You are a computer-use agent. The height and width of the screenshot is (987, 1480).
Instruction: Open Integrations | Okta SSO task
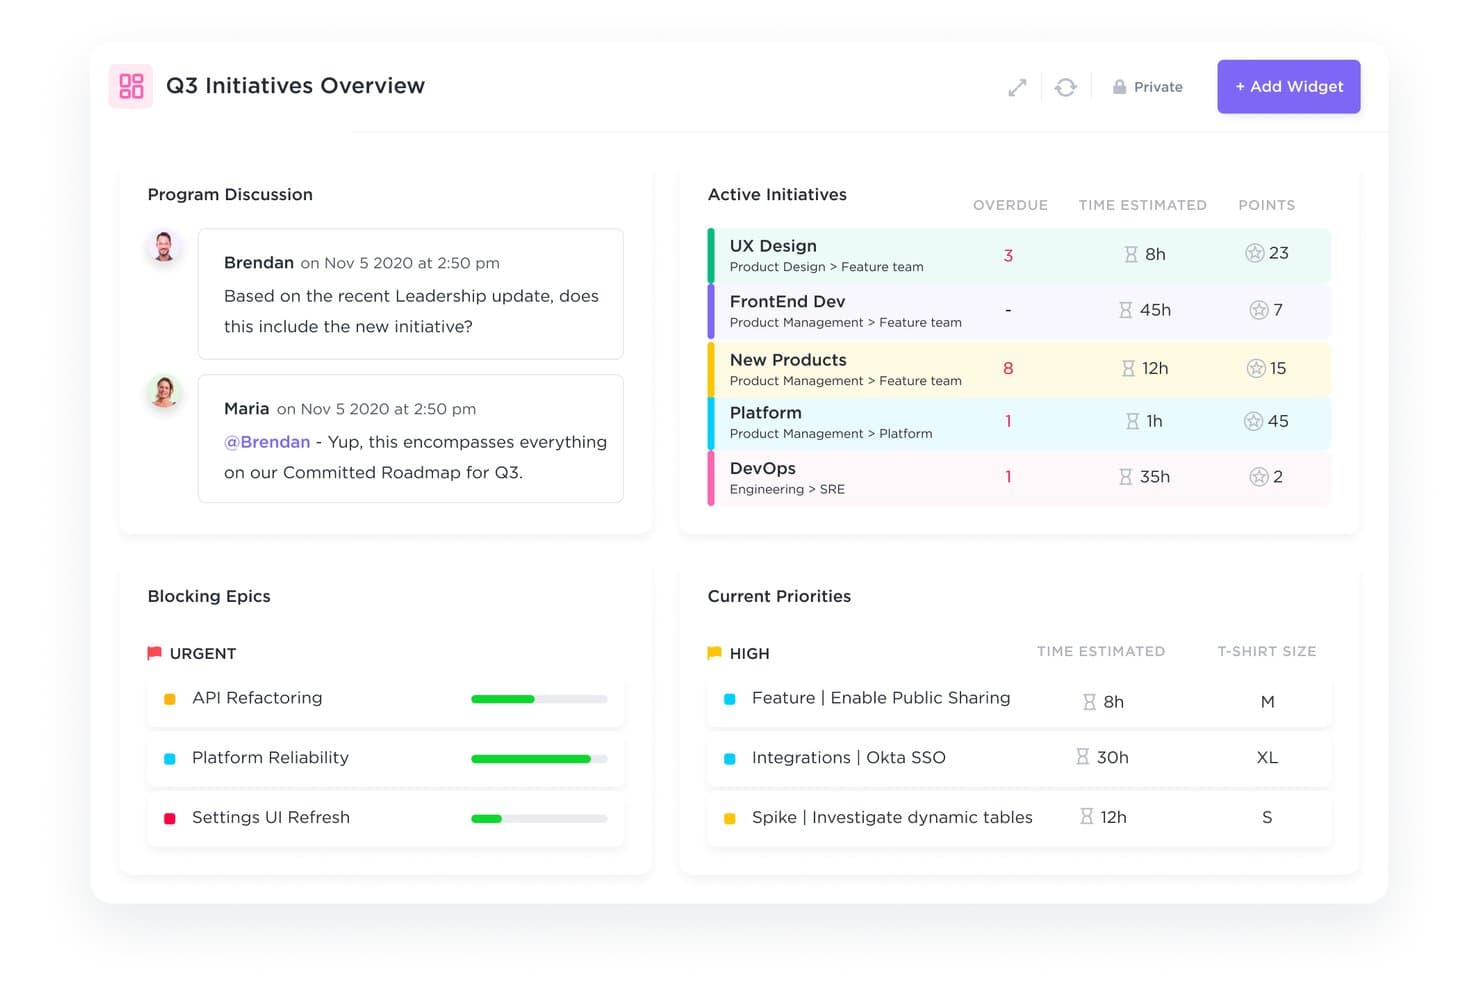click(x=849, y=758)
